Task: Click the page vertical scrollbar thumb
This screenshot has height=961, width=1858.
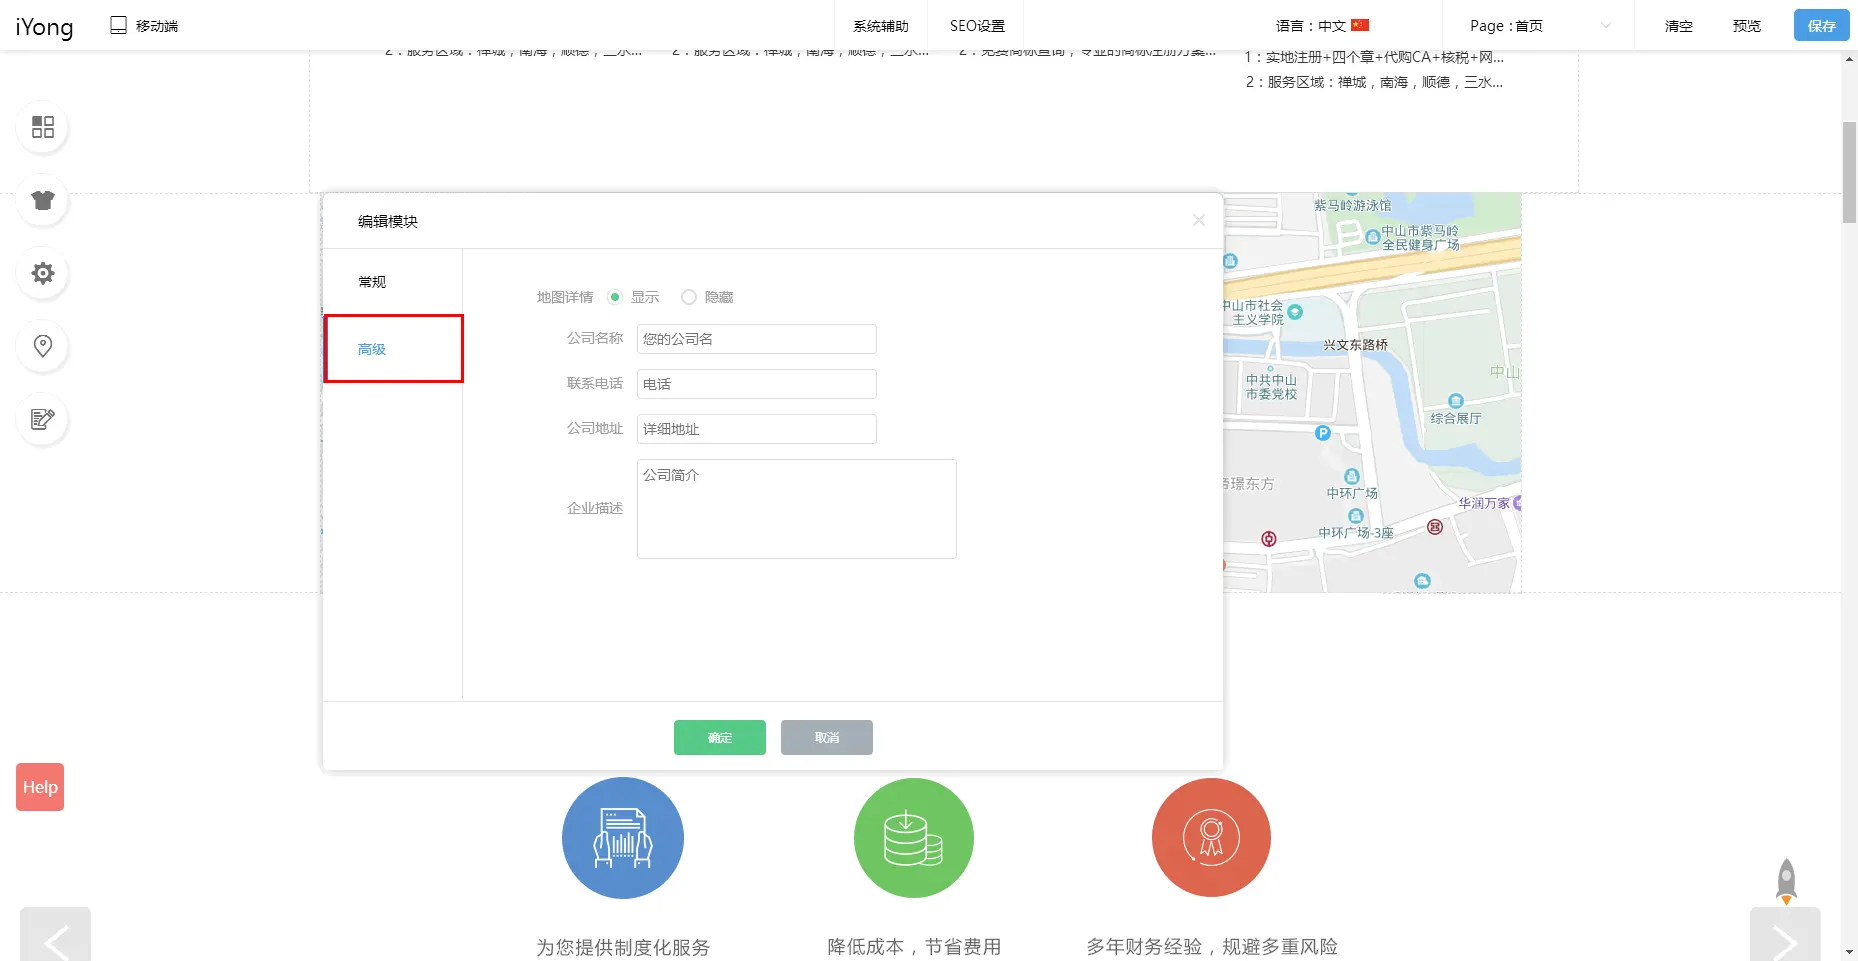Action: click(1849, 172)
